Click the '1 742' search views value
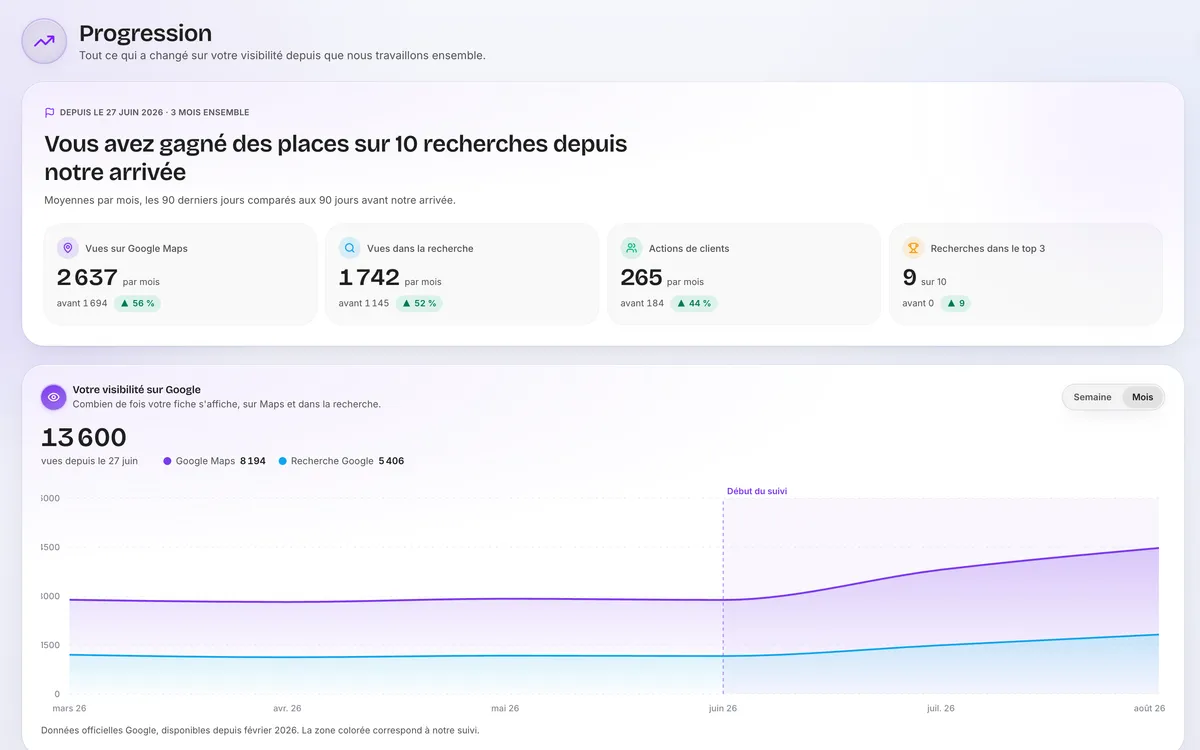 point(369,277)
